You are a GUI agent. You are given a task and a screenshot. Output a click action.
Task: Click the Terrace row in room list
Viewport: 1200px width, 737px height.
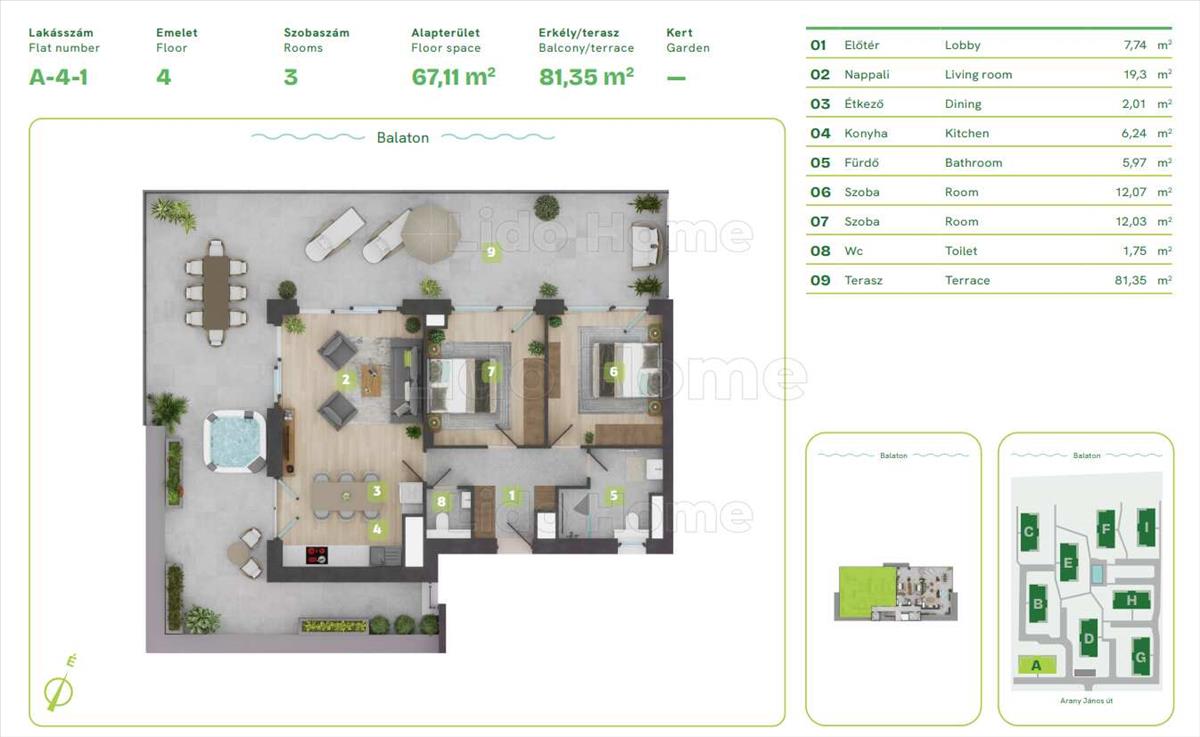(989, 280)
